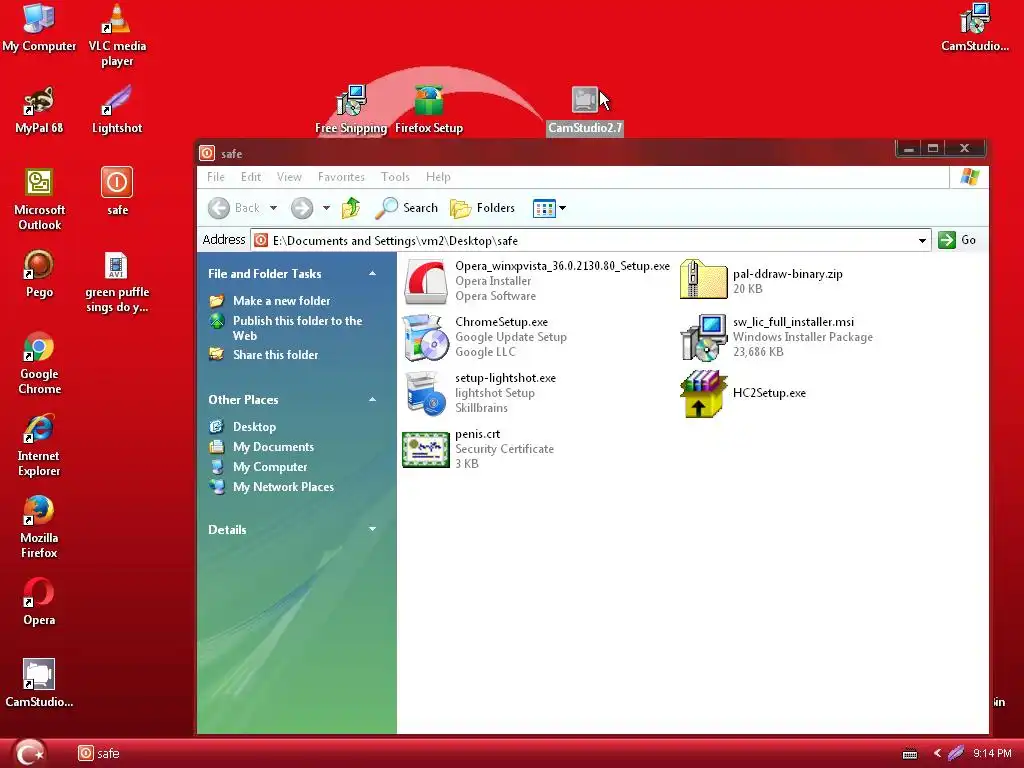
Task: Select the ChromeSetup.exe file icon
Action: coord(425,338)
